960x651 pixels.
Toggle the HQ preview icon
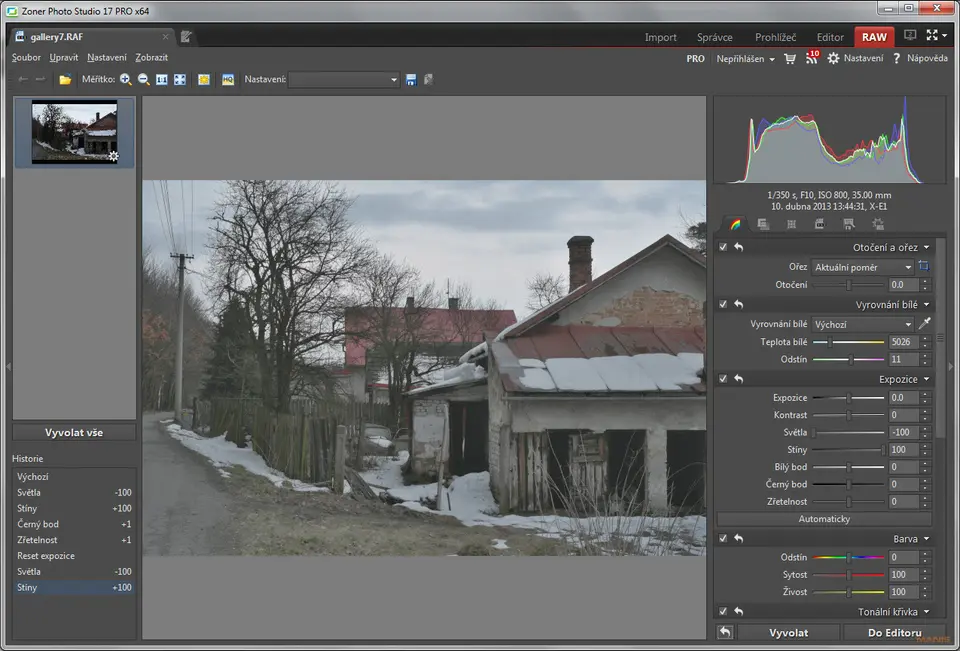(228, 79)
